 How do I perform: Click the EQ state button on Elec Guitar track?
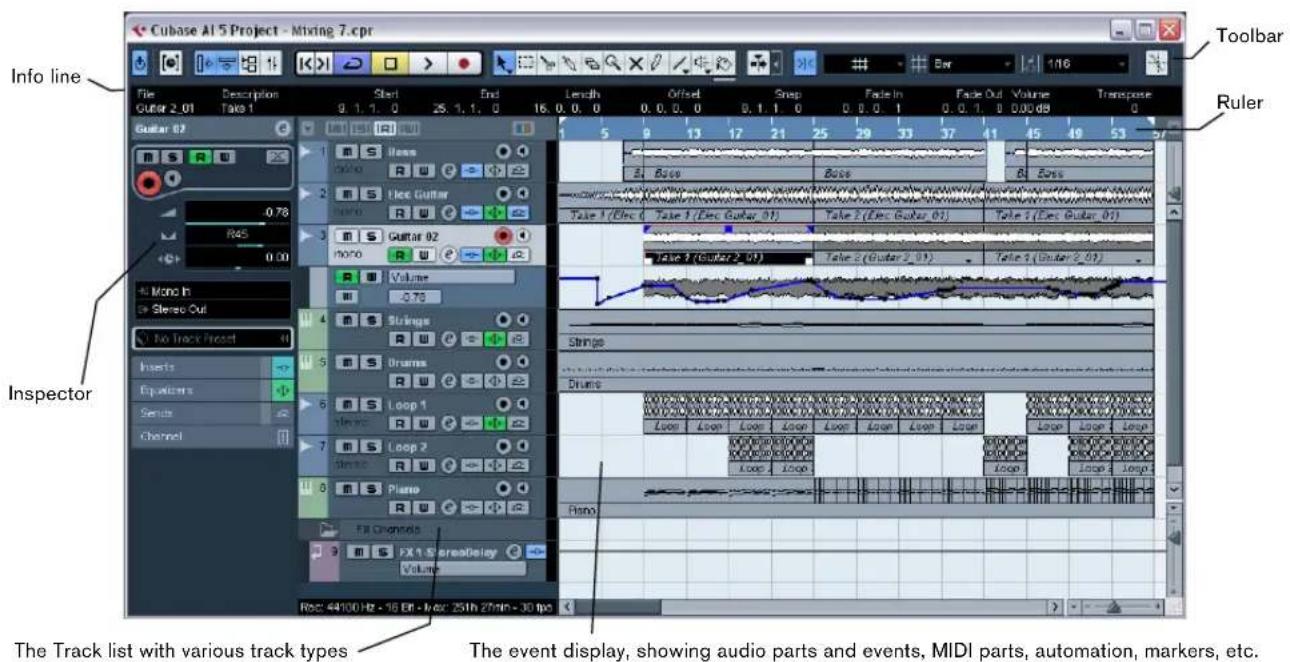click(497, 213)
